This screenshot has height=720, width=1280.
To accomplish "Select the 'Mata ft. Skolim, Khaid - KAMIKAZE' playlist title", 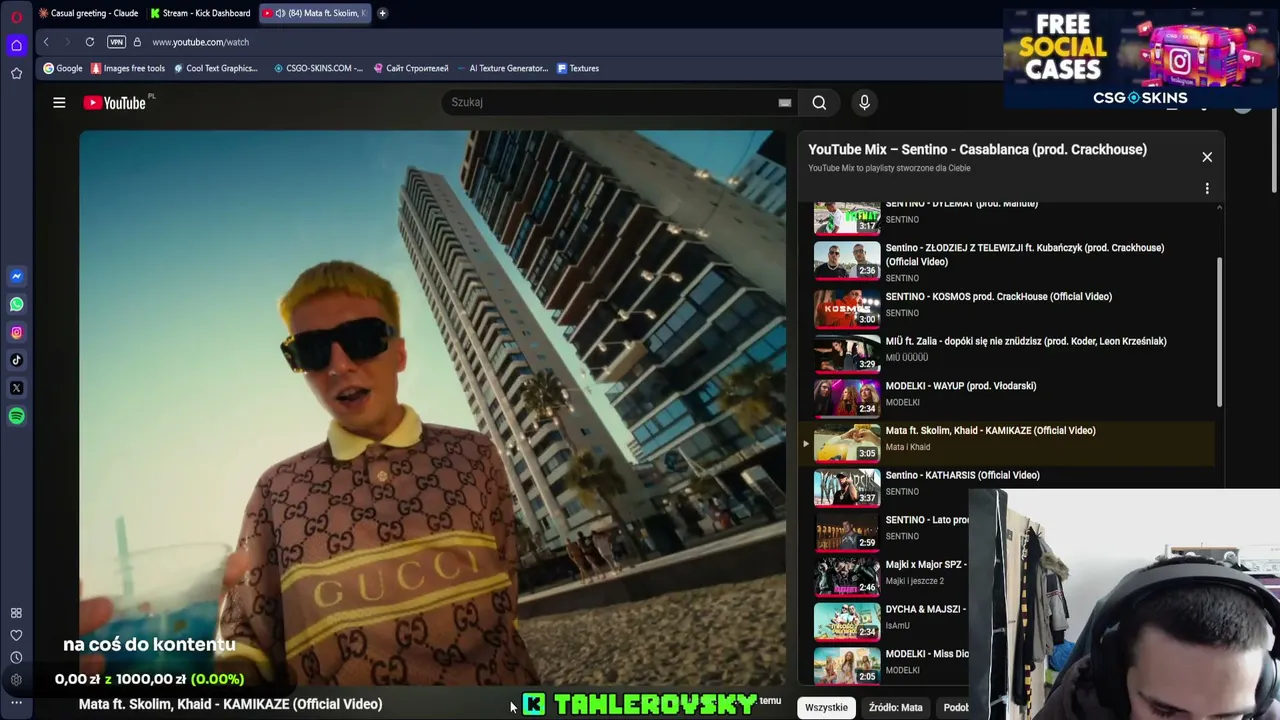I will click(x=990, y=431).
